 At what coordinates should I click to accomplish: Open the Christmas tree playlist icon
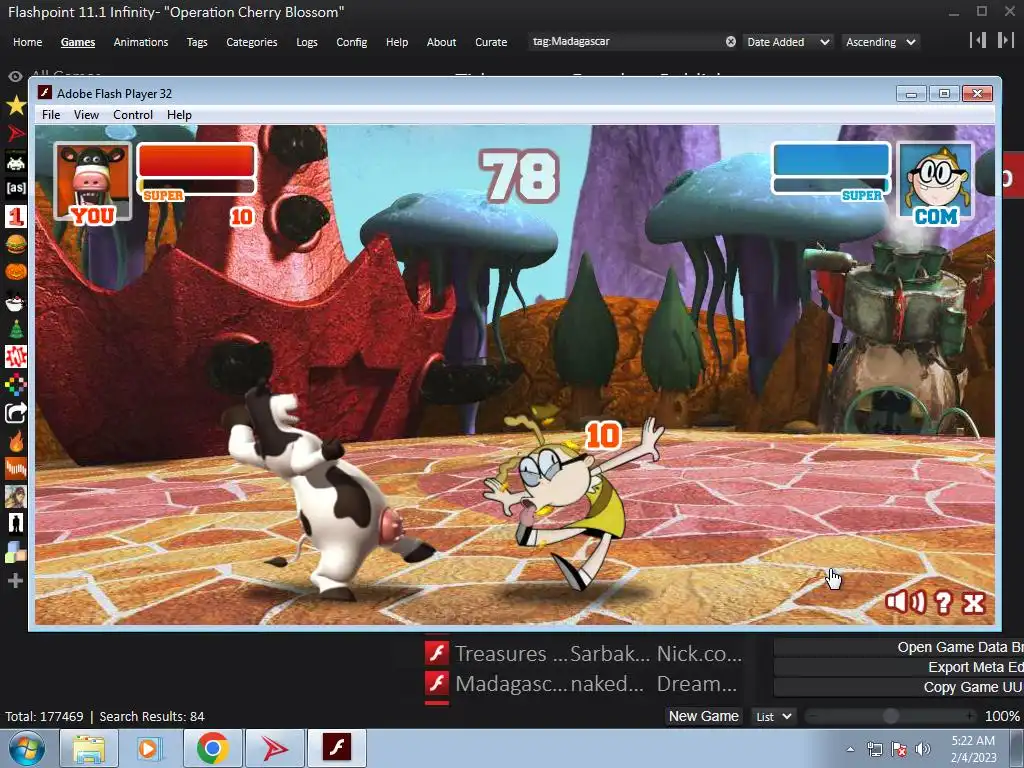[x=16, y=328]
